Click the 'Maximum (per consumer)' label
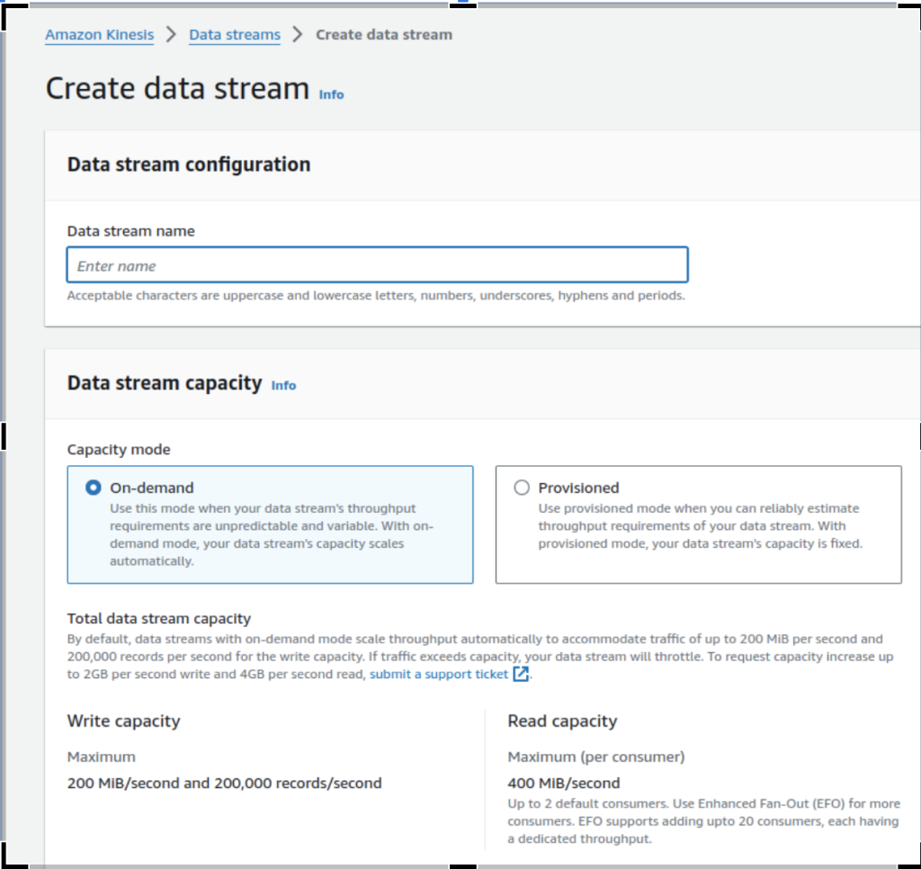Viewport: 921px width, 869px height. click(596, 757)
